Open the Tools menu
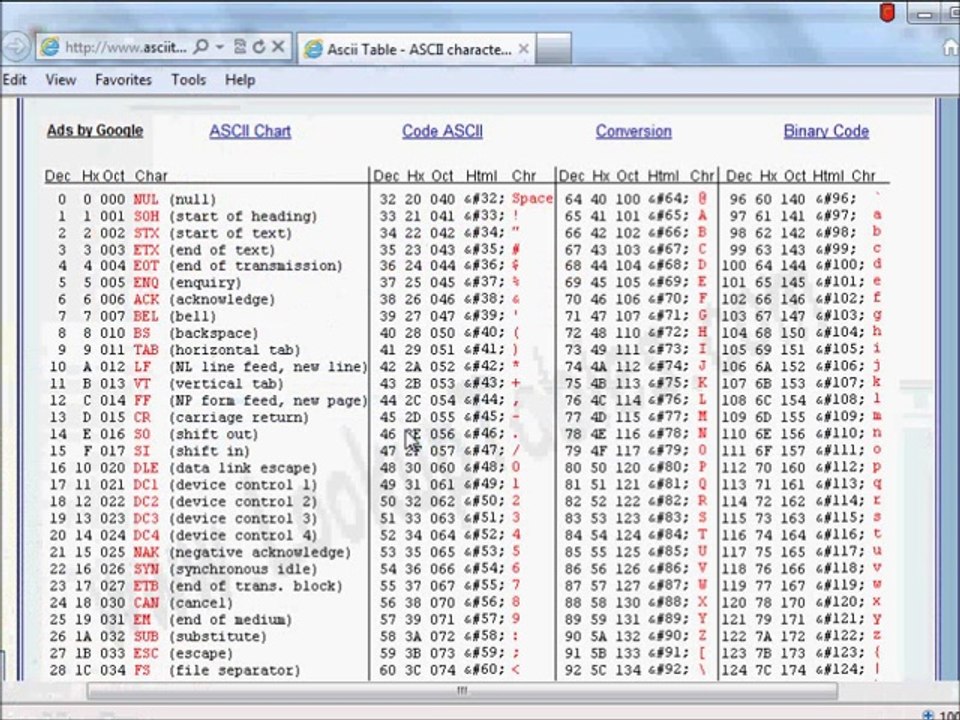This screenshot has width=960, height=720. point(188,79)
